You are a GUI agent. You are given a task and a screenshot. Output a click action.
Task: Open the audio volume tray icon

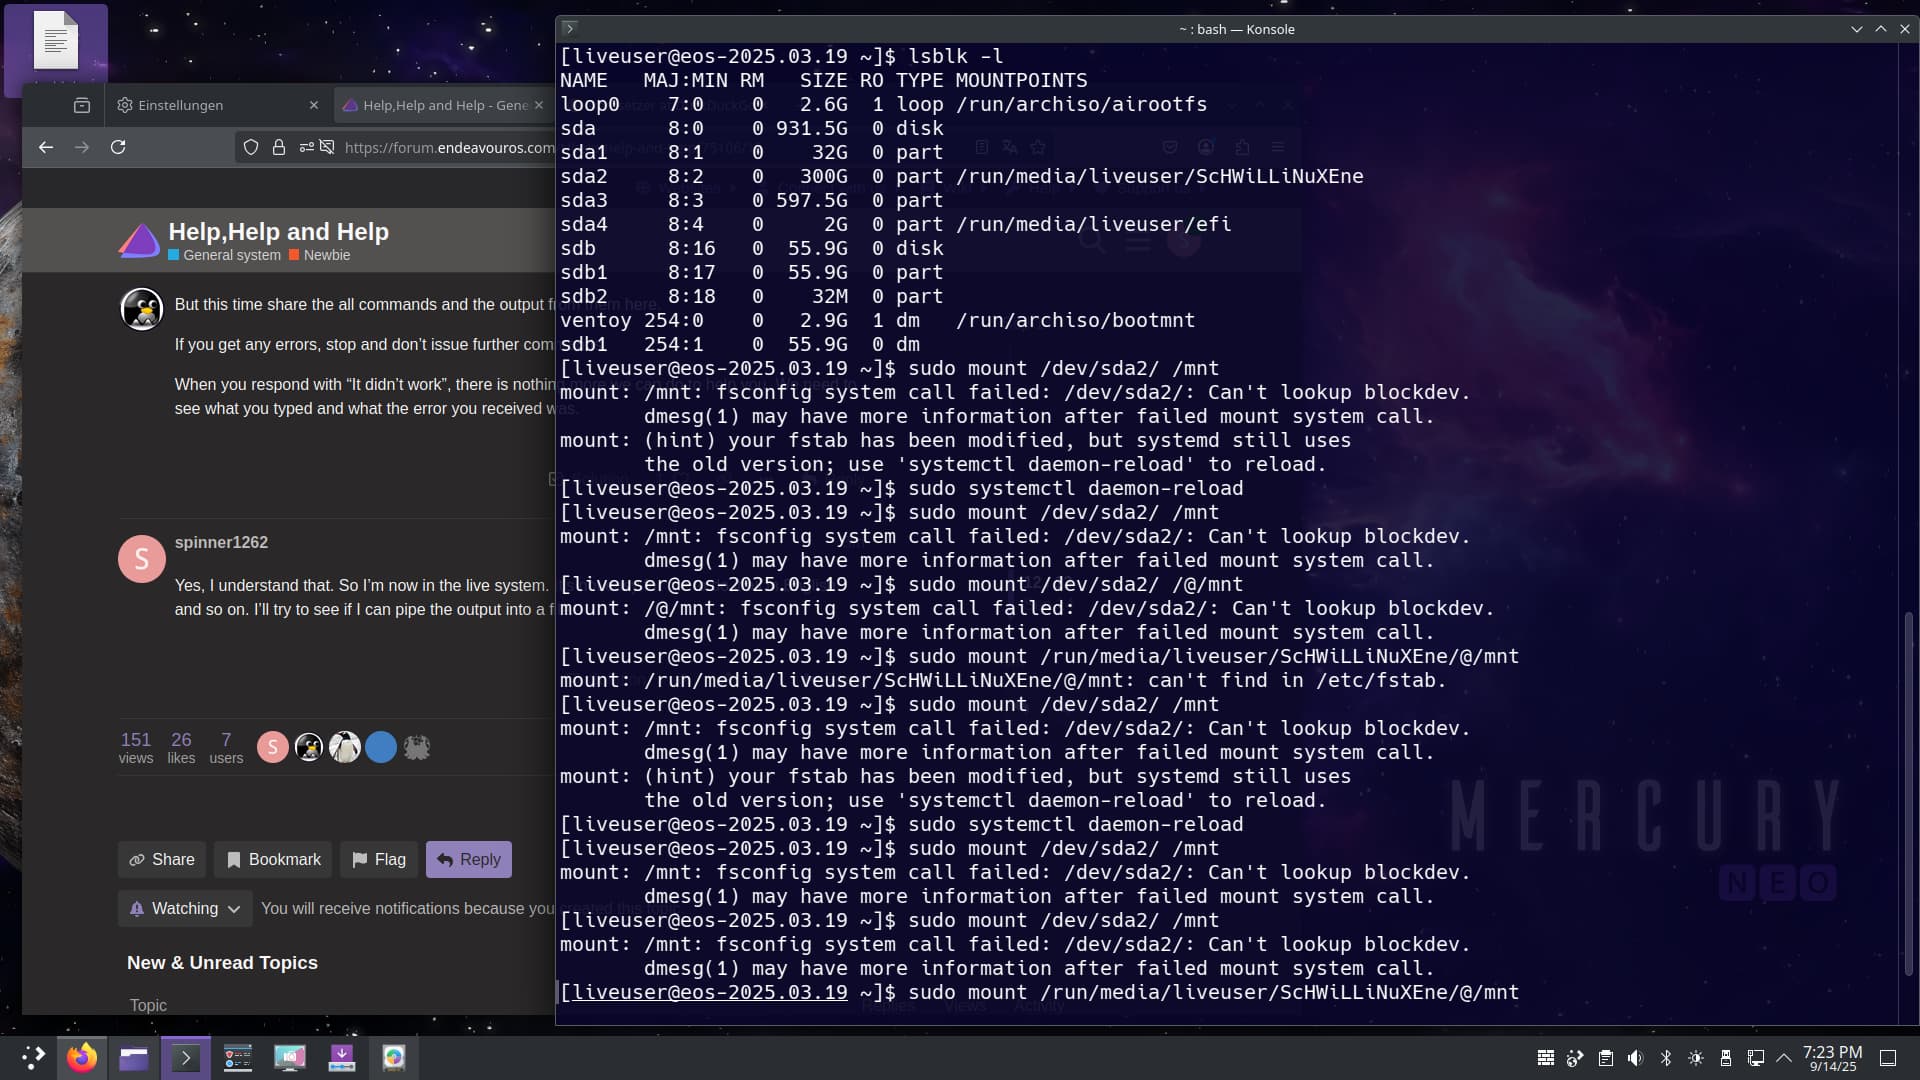[x=1635, y=1057]
